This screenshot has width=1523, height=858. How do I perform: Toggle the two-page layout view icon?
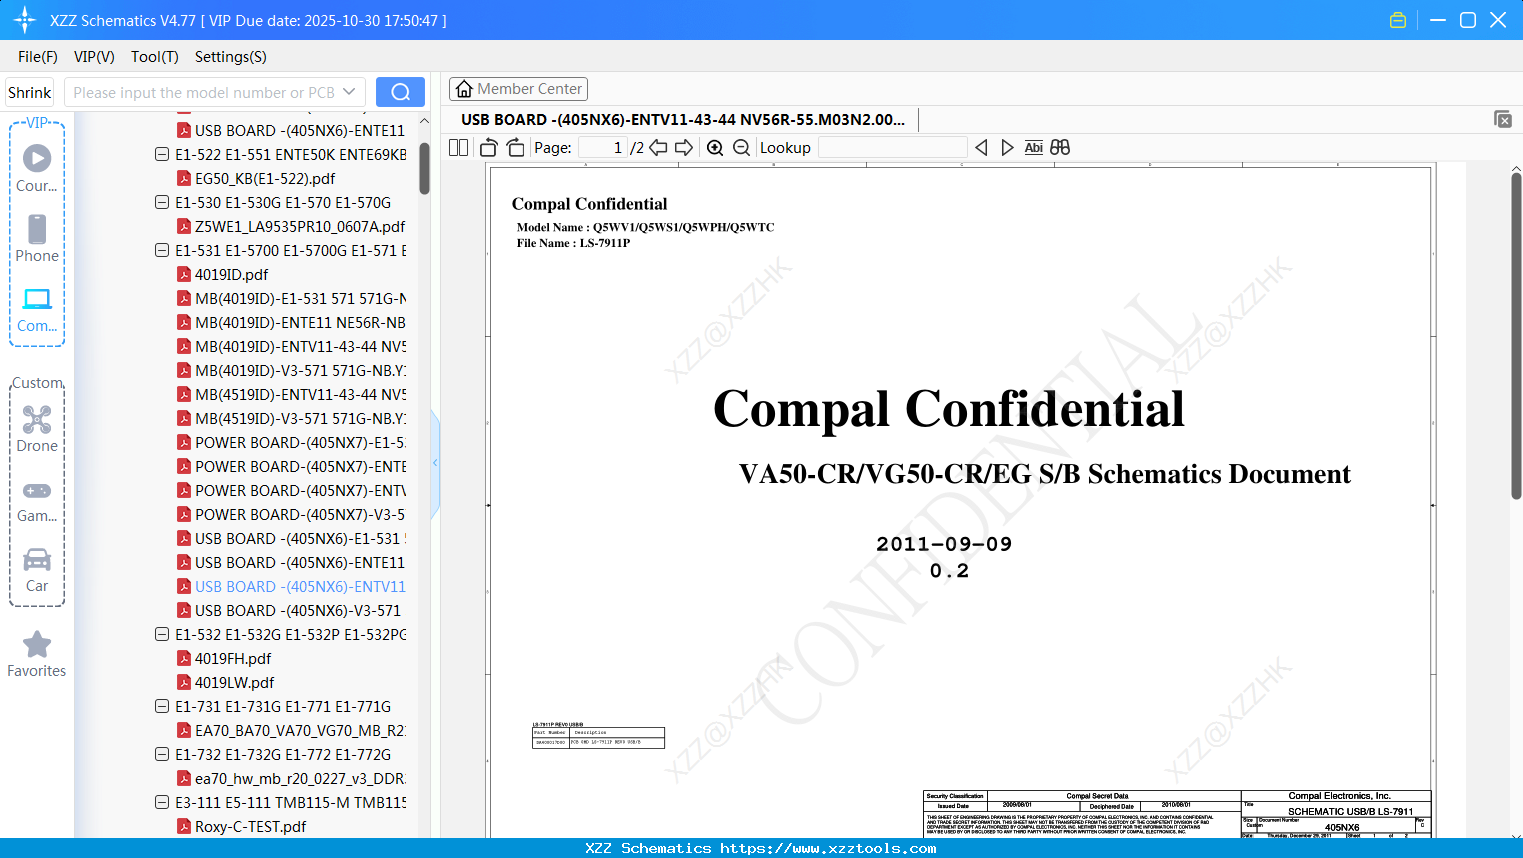point(459,147)
